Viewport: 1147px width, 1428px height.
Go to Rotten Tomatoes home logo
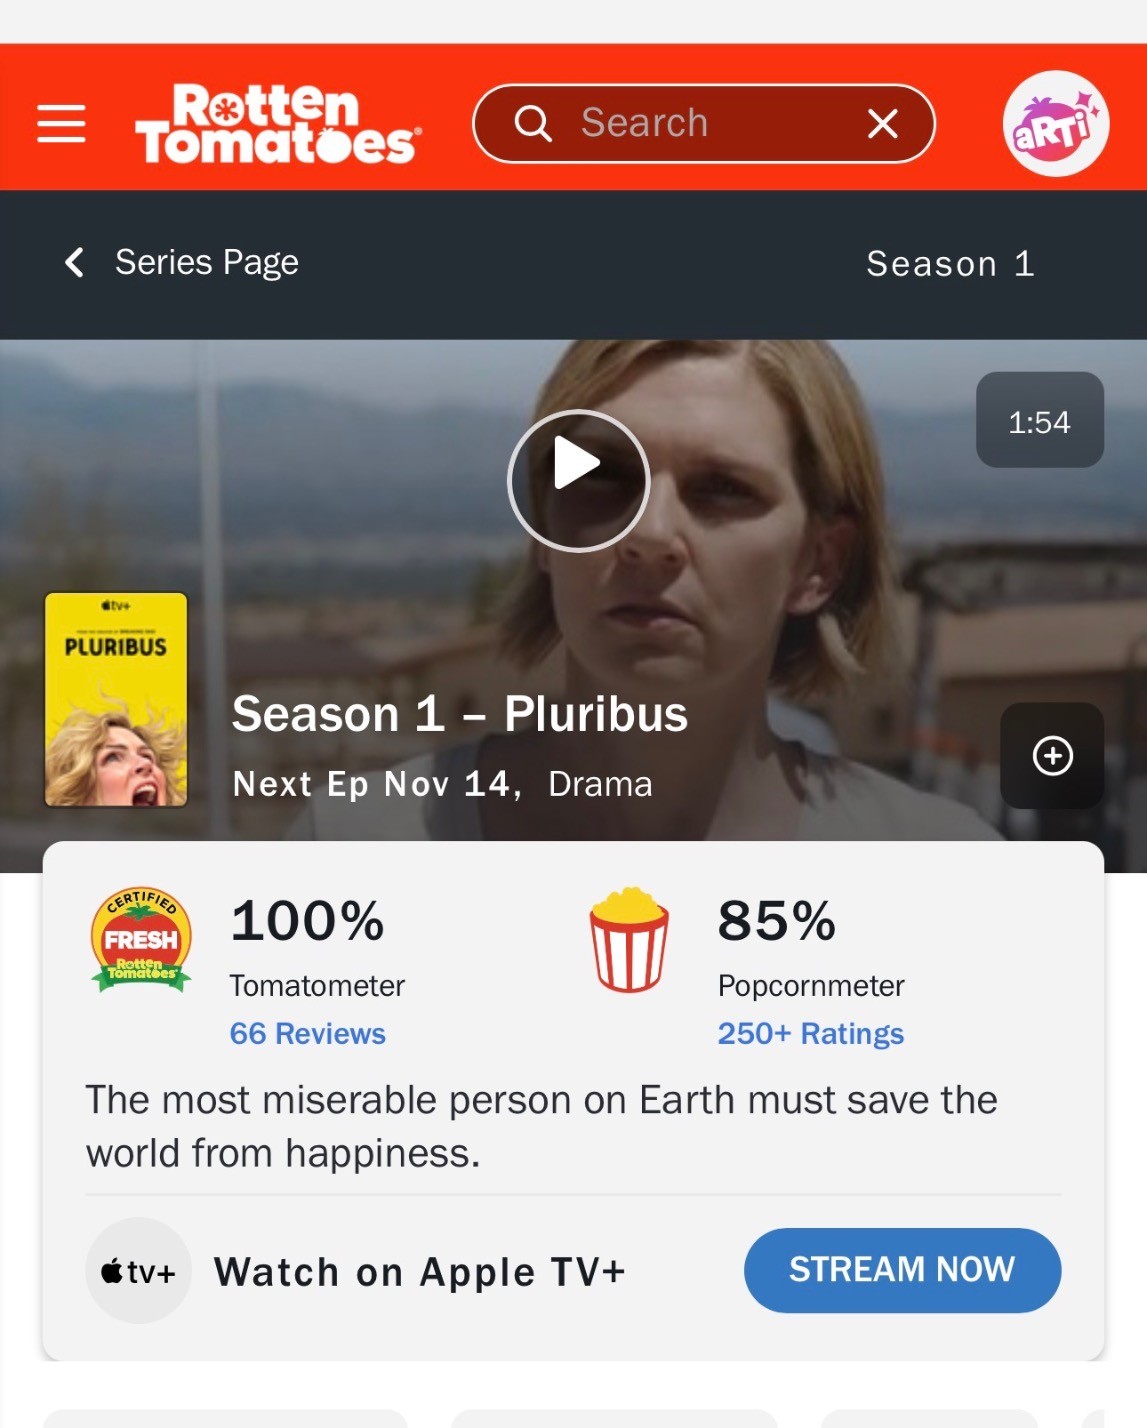(x=278, y=124)
